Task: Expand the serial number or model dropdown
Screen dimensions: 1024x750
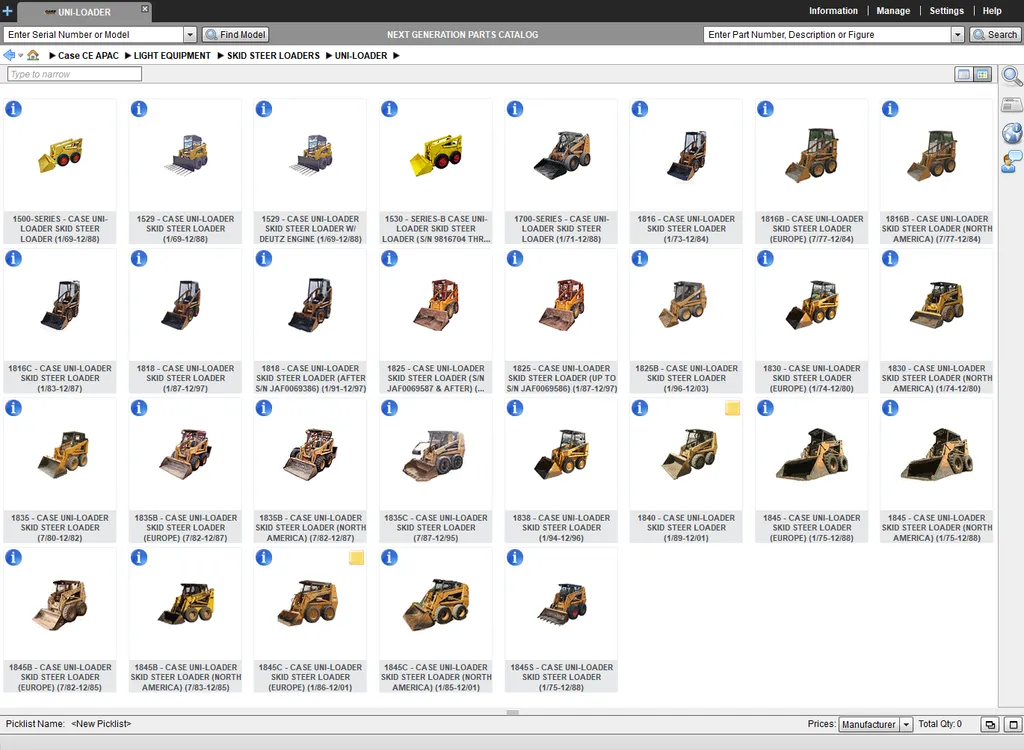Action: pos(190,35)
